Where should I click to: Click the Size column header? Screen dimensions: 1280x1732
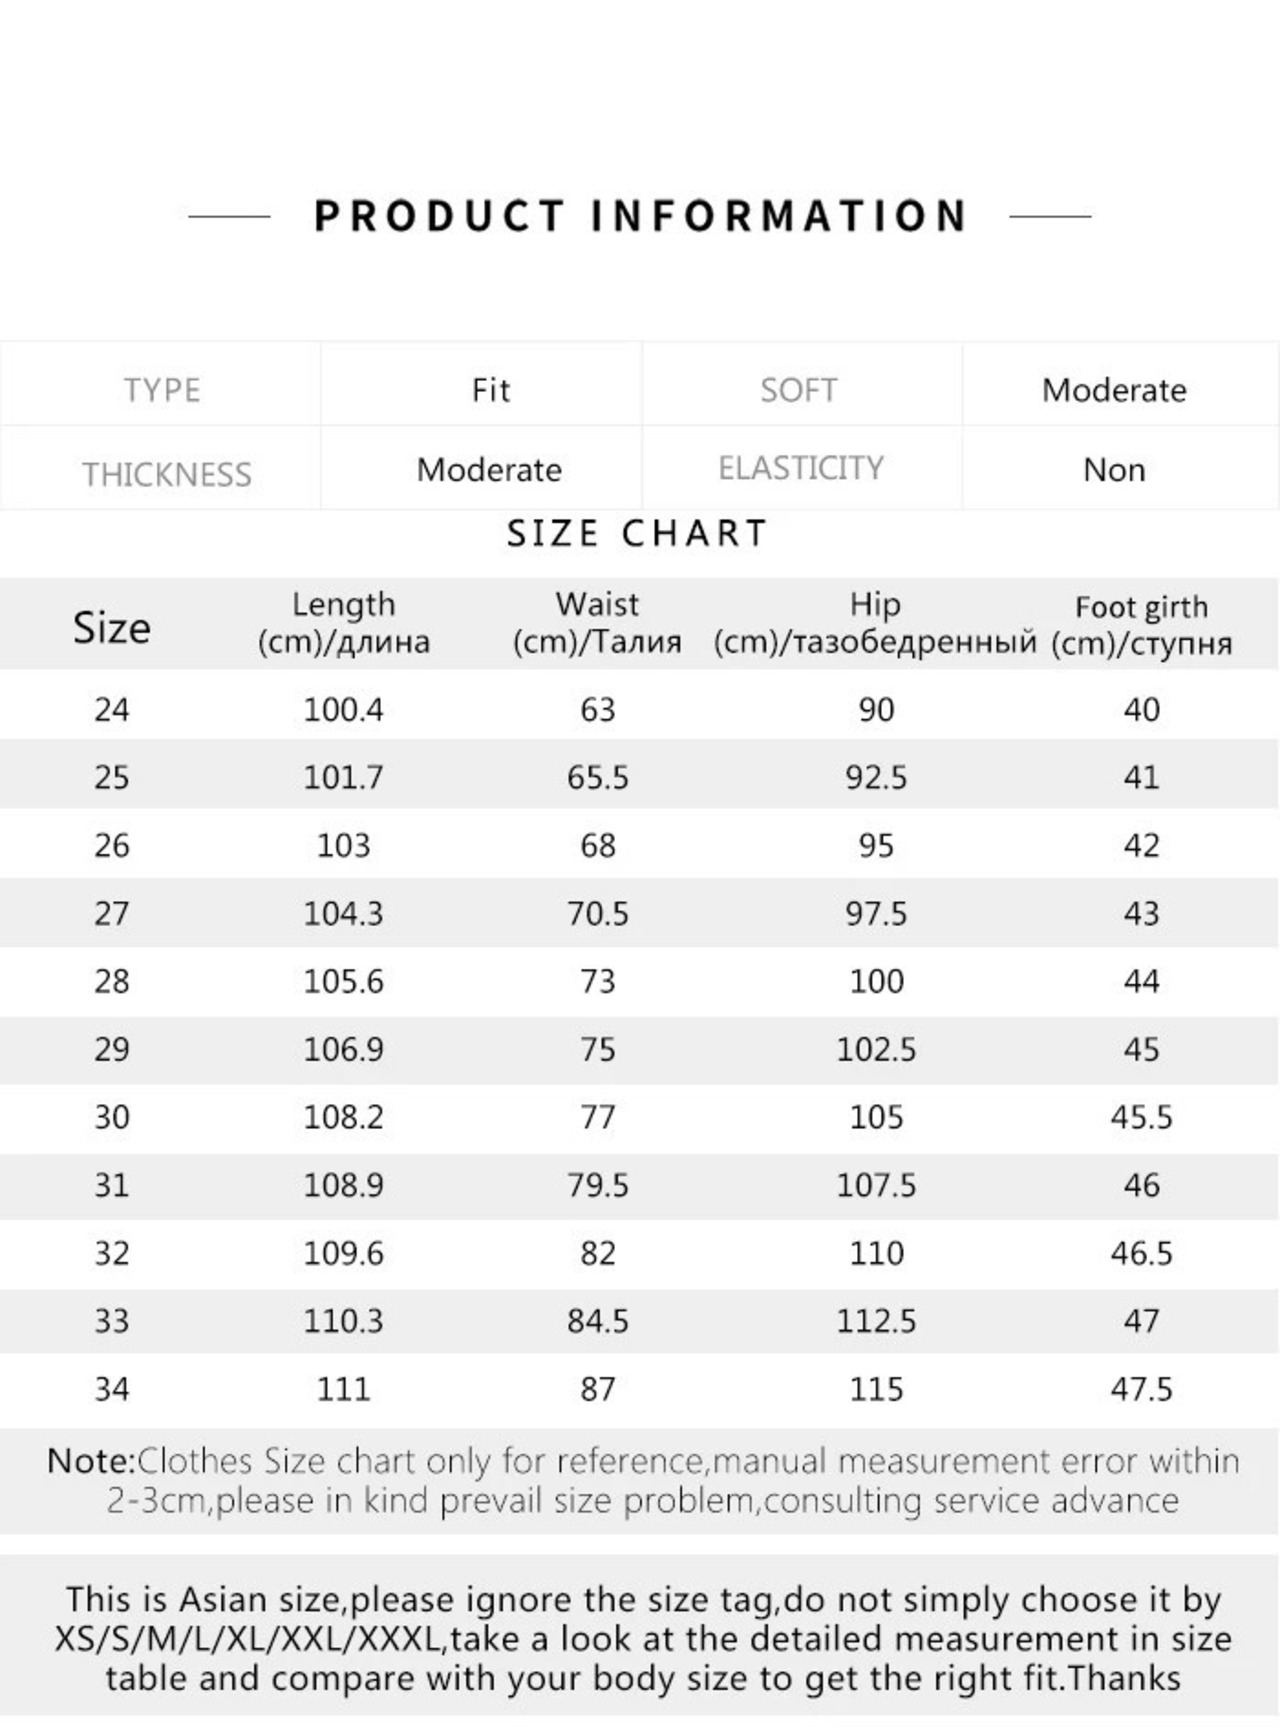[x=111, y=628]
